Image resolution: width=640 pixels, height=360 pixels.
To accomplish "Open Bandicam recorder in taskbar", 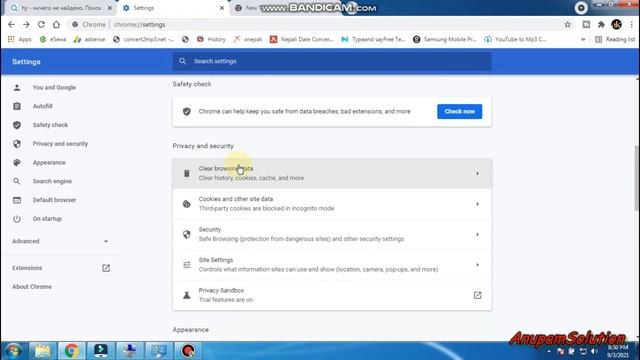I will [188, 351].
